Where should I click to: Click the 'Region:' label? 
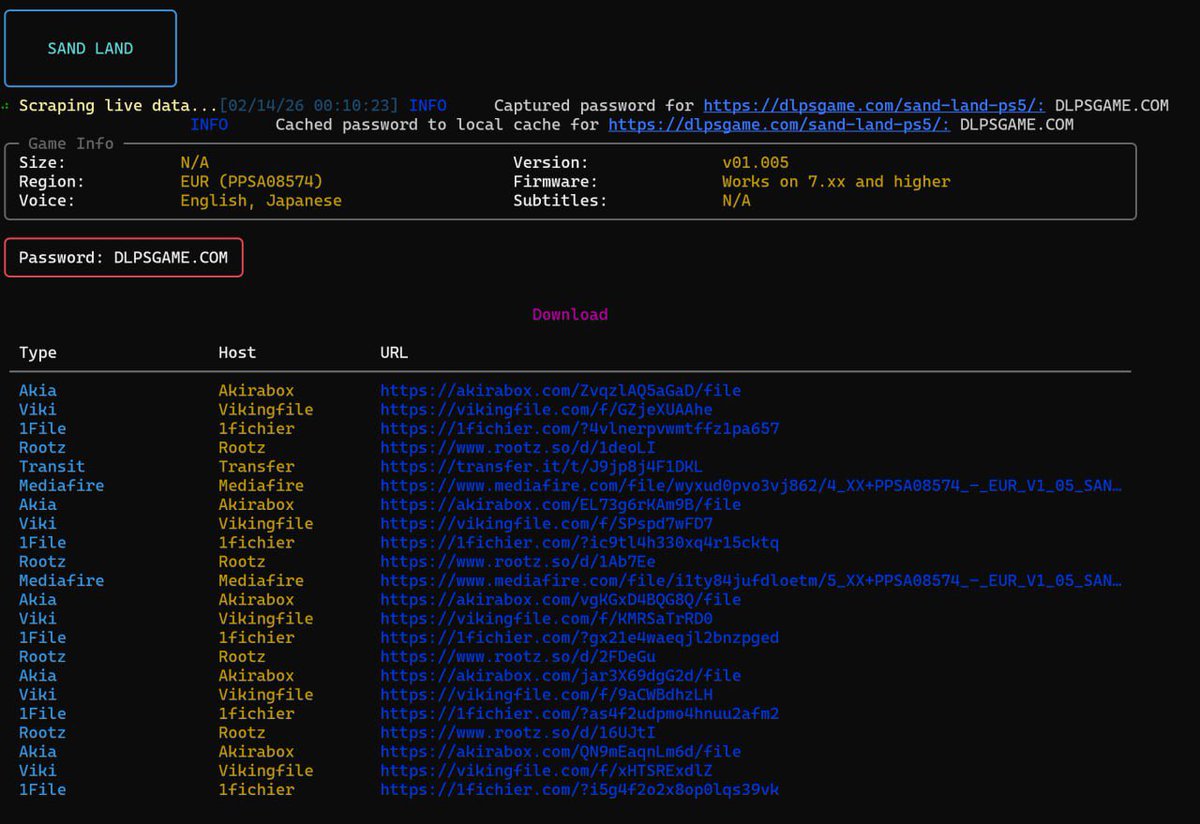click(x=52, y=181)
